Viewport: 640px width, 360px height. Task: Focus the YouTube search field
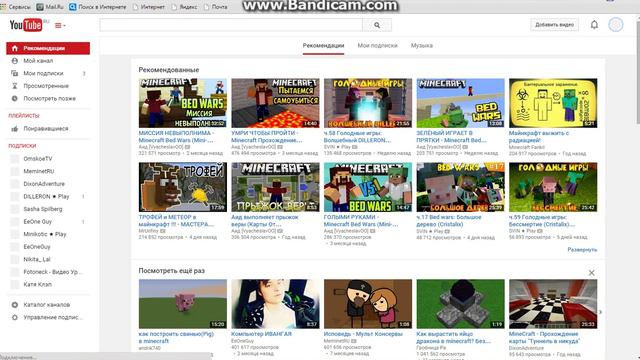[231, 25]
